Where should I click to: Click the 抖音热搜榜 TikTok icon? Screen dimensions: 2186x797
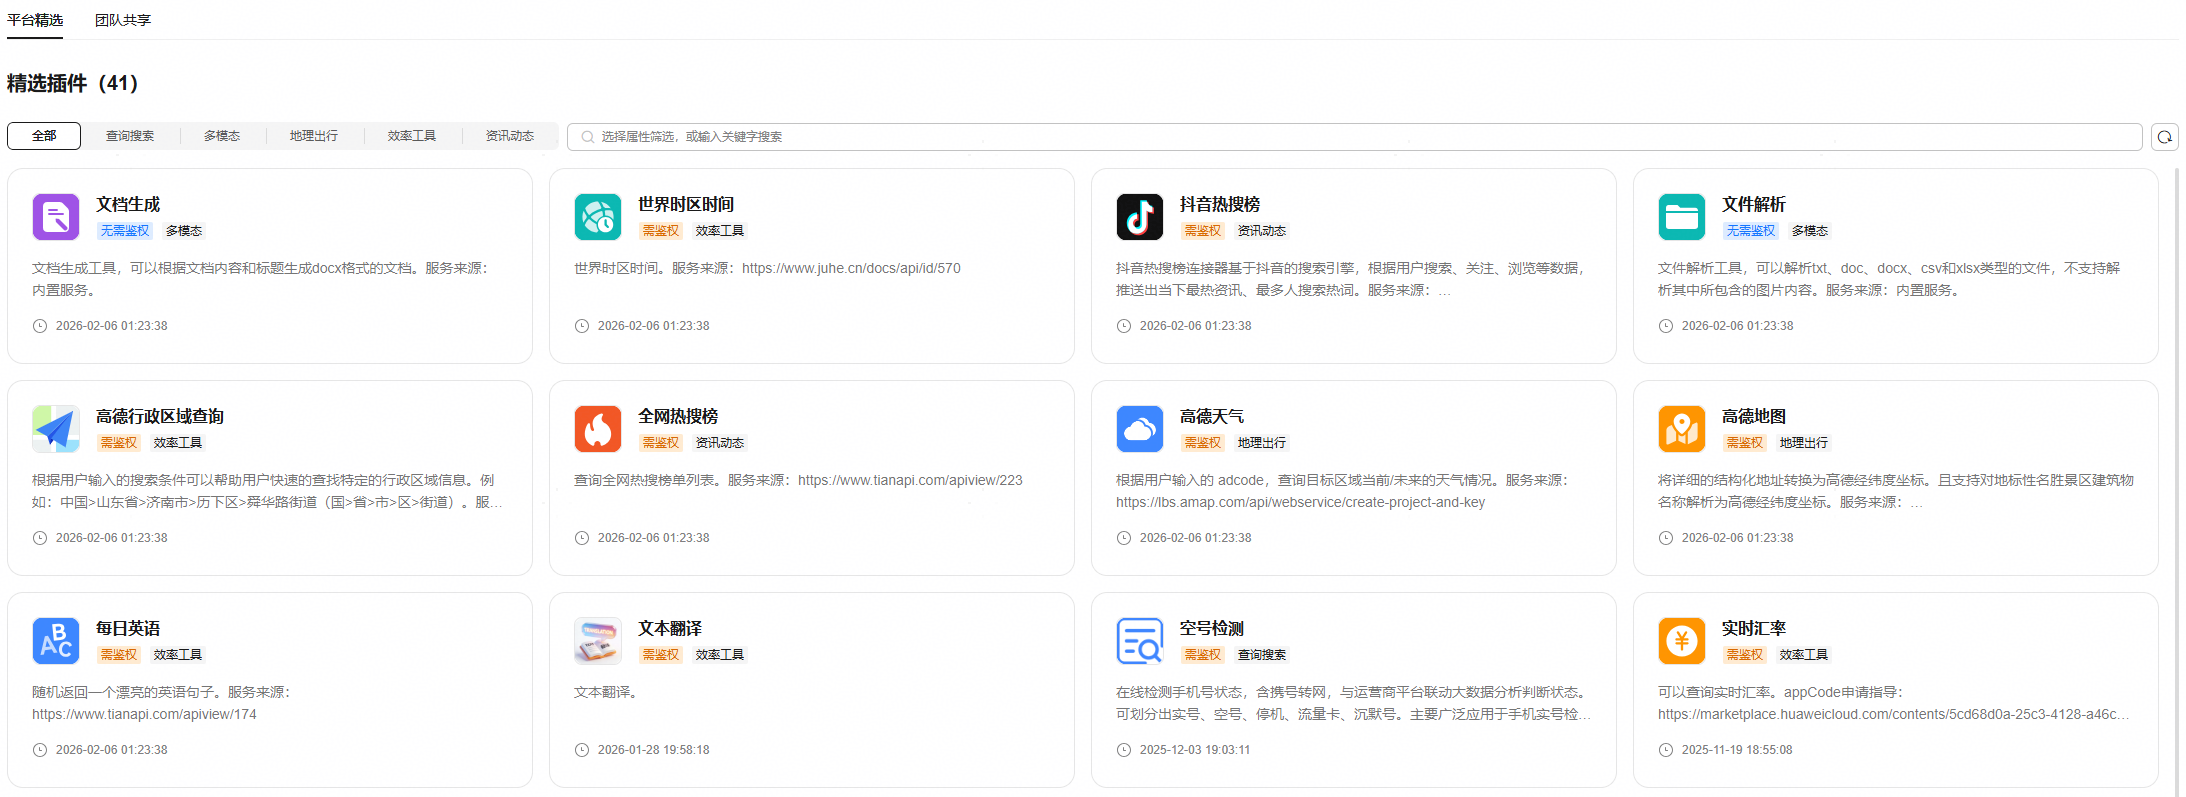1140,217
